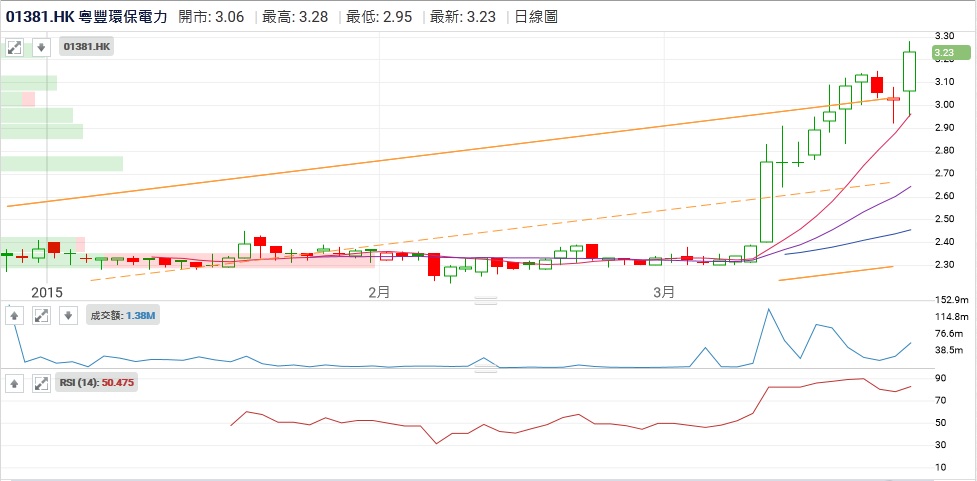
Task: Maximize the main price chart panel
Action: (x=16, y=47)
